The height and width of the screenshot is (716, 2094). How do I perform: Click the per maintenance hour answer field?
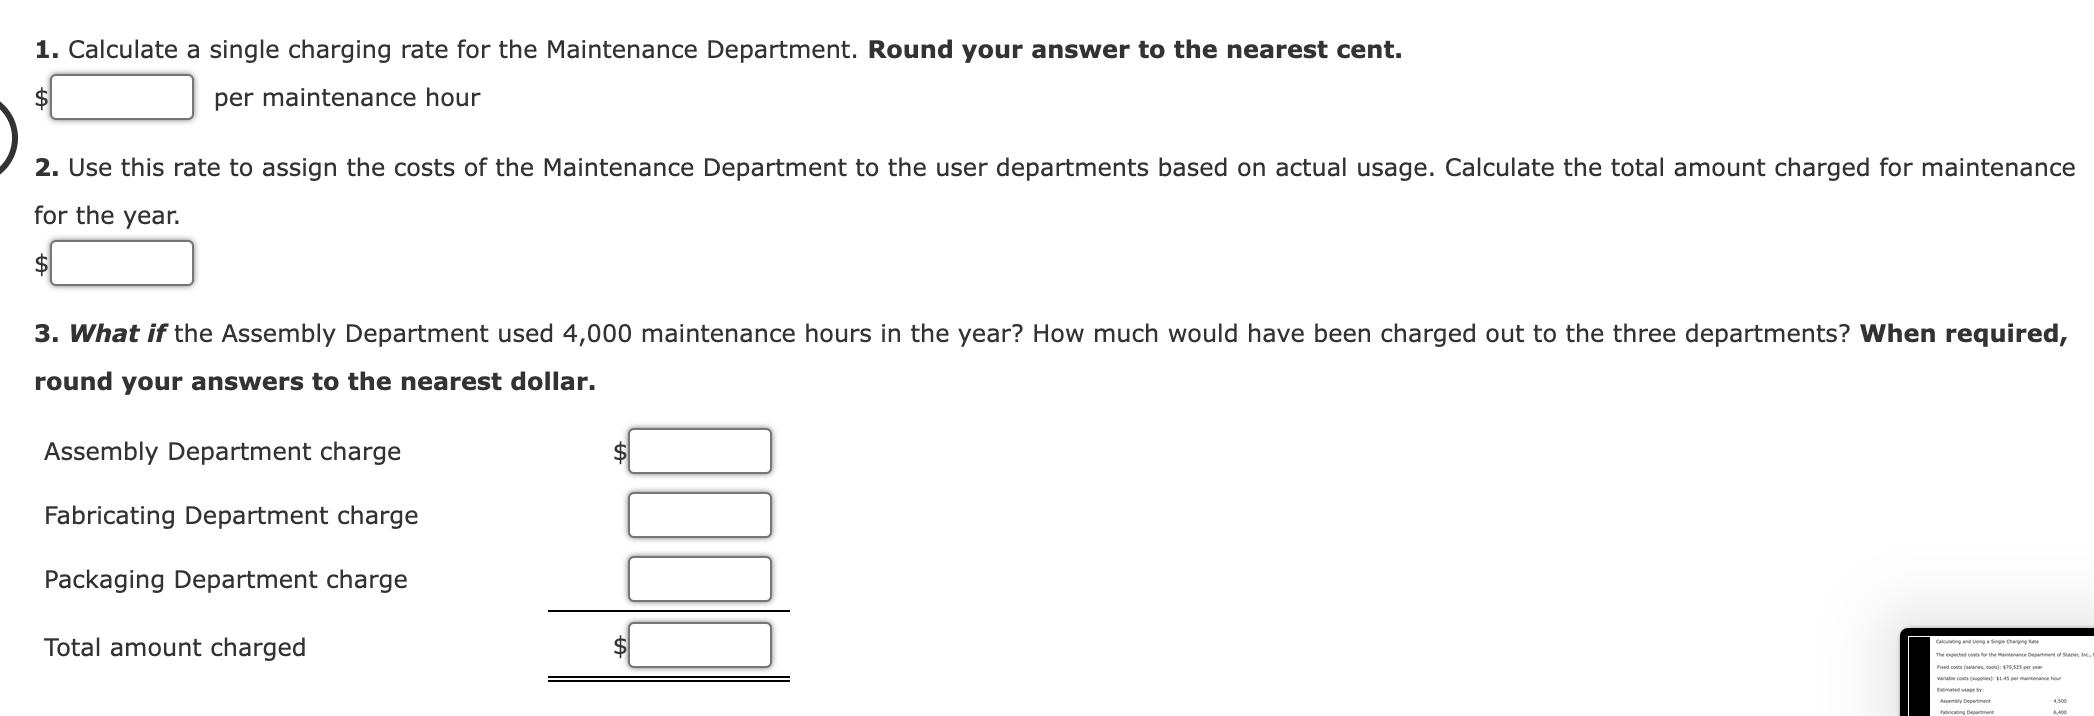click(x=122, y=97)
